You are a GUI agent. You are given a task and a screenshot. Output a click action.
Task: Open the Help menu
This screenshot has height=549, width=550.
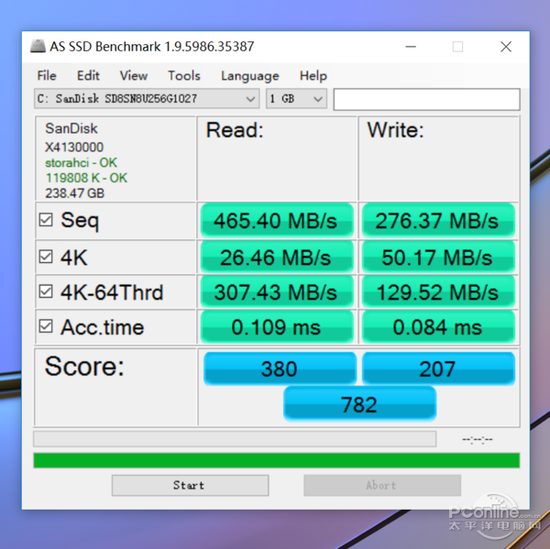coord(313,76)
